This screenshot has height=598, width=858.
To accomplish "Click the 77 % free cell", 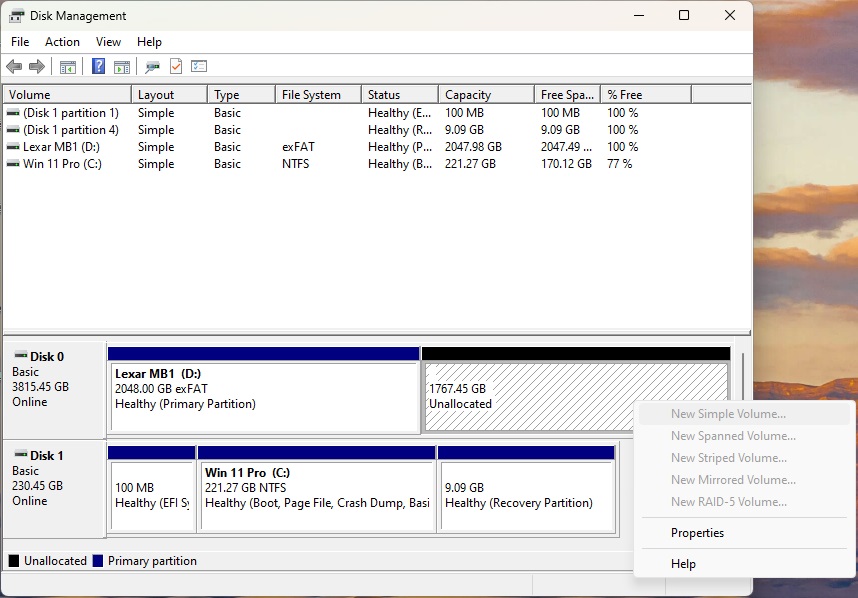I will pyautogui.click(x=619, y=164).
